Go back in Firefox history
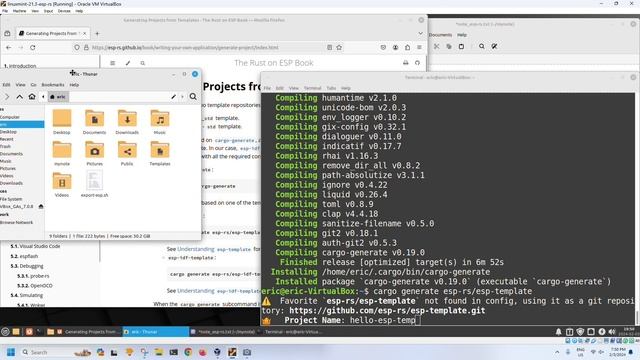Image resolution: width=640 pixels, height=360 pixels. (9, 47)
